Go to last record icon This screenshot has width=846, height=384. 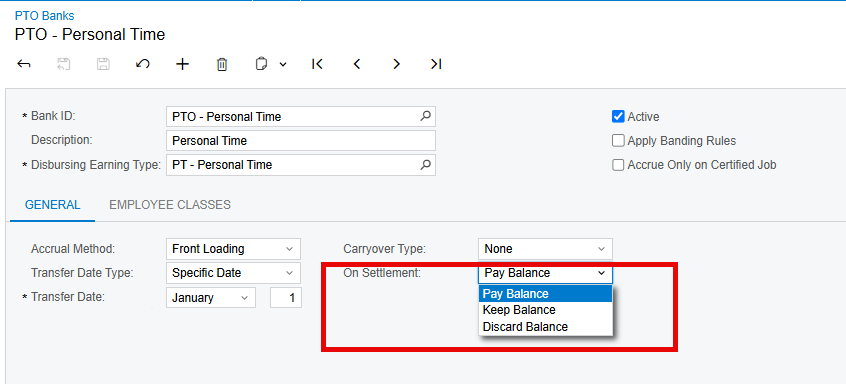[x=436, y=64]
